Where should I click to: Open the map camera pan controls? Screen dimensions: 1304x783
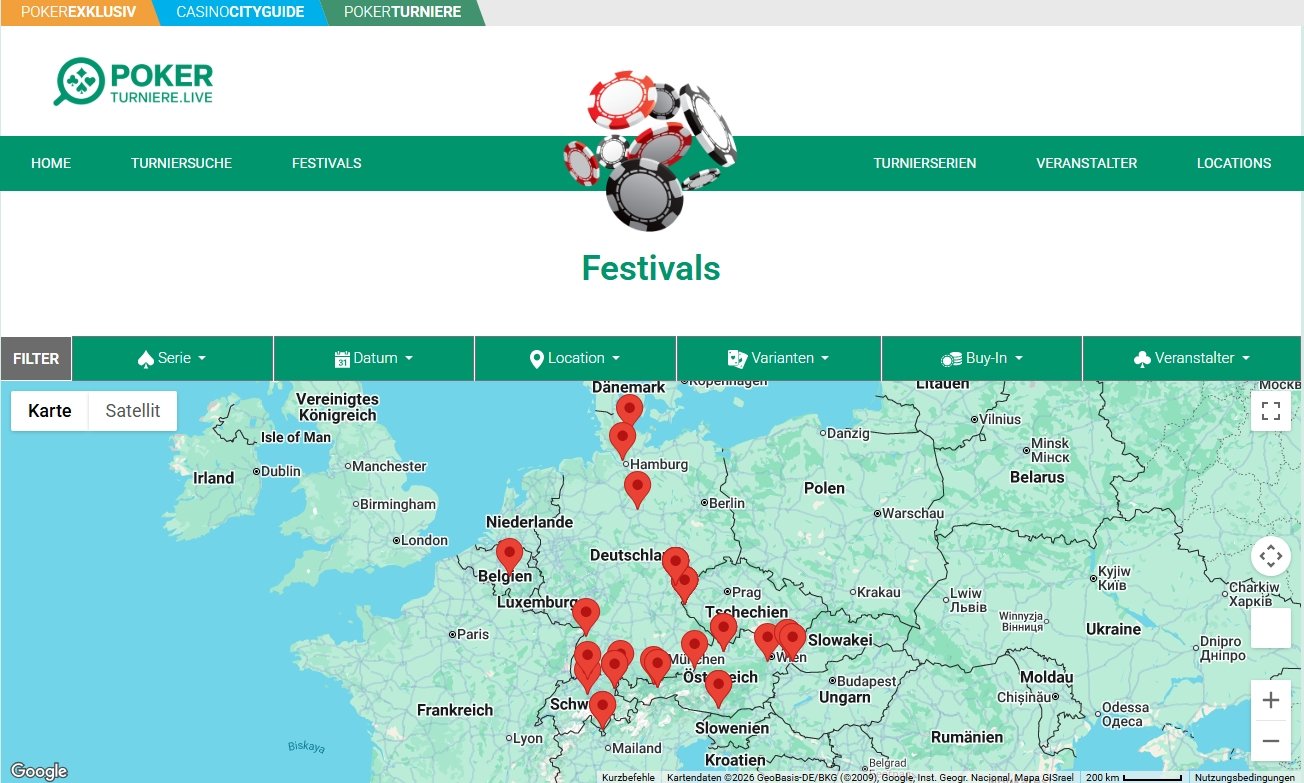pyautogui.click(x=1271, y=555)
